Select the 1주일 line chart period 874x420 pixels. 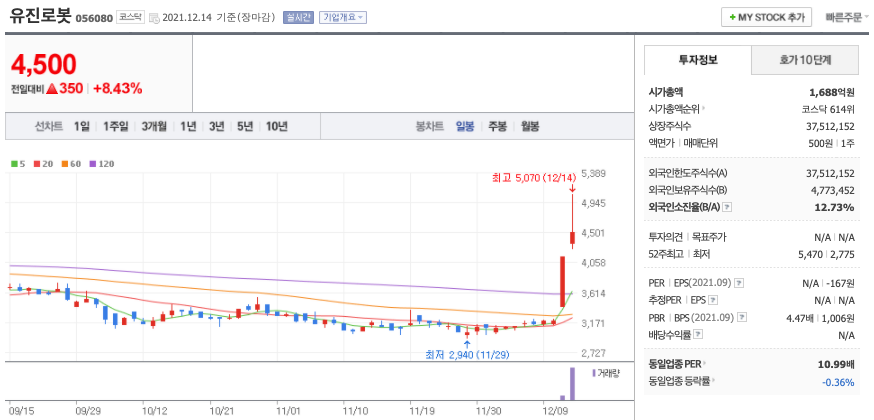115,126
